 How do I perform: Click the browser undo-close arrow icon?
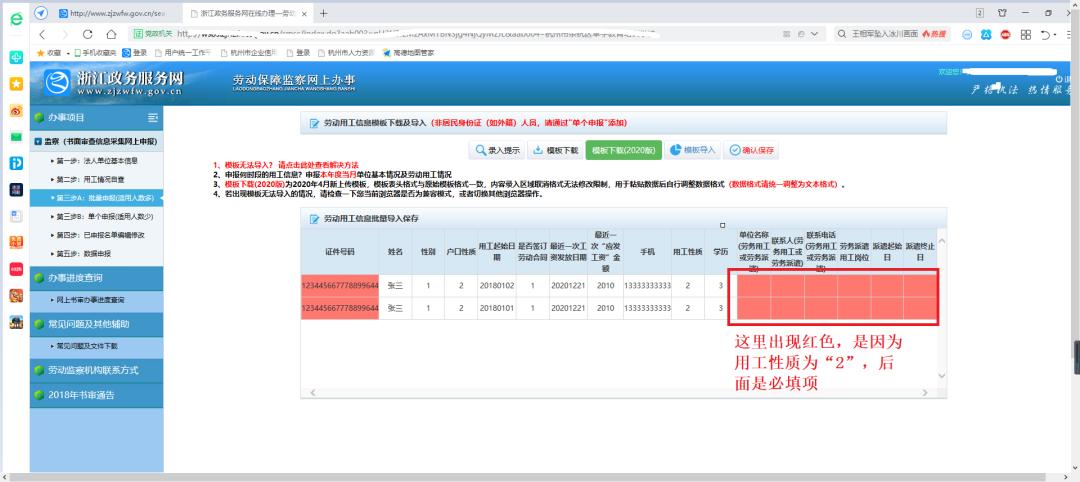coord(1045,34)
